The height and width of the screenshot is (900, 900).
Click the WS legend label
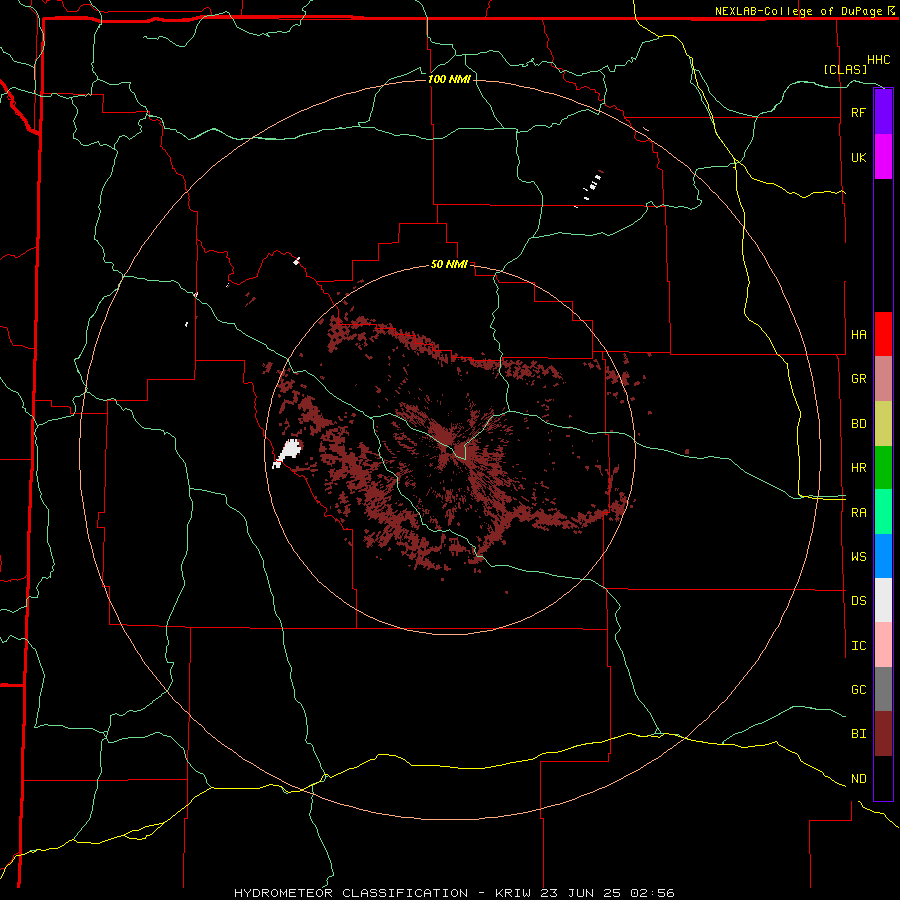coord(858,556)
